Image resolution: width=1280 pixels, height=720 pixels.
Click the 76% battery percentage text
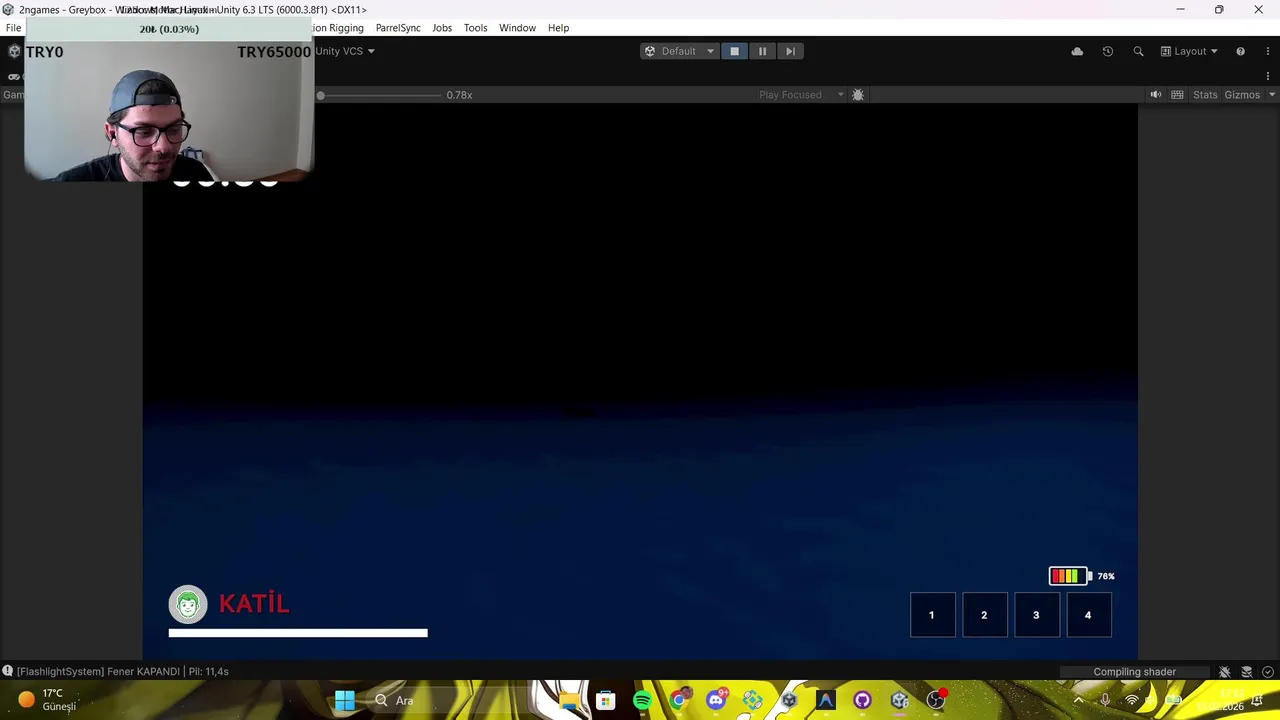pyautogui.click(x=1106, y=576)
